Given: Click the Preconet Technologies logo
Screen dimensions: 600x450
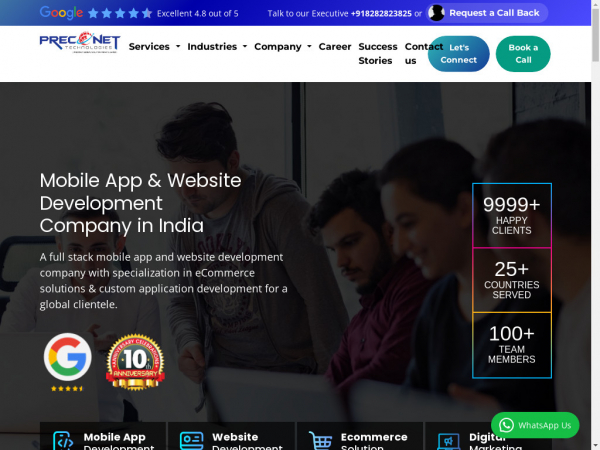Looking at the screenshot, I should [x=80, y=42].
